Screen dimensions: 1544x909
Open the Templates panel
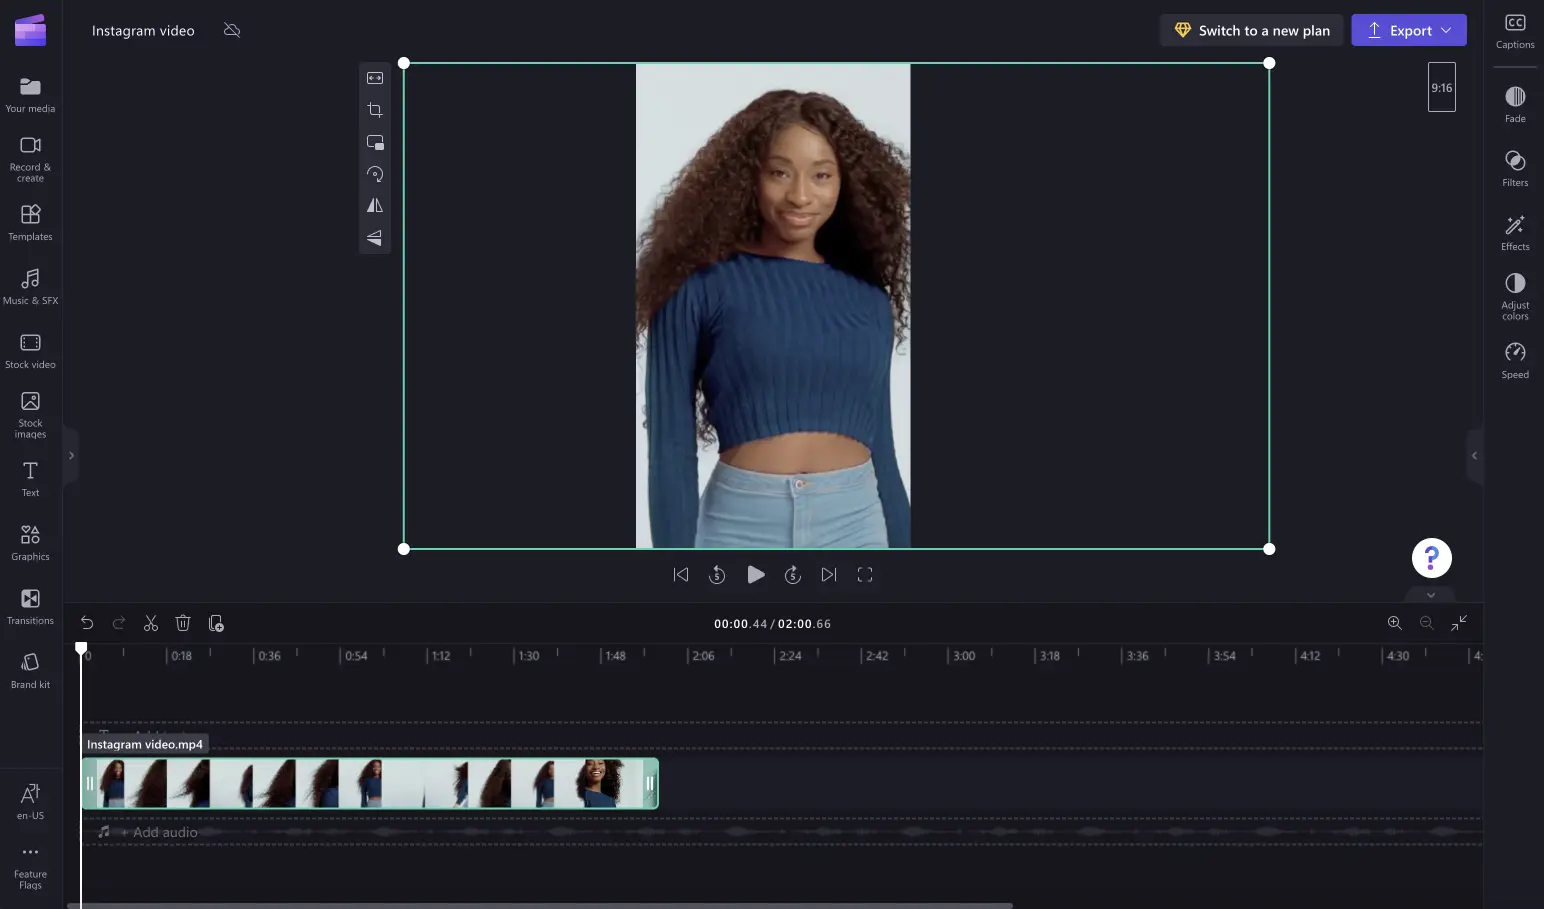[30, 223]
